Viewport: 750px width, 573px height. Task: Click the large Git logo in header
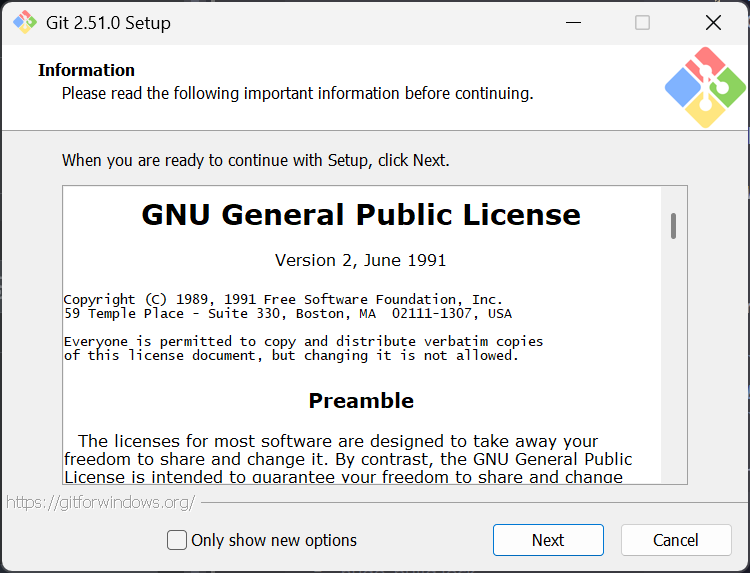coord(705,87)
